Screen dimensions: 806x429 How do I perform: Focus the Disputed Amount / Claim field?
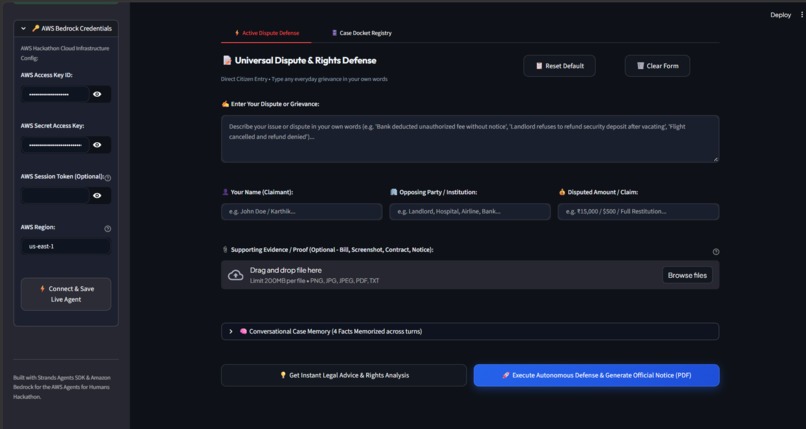pos(638,212)
